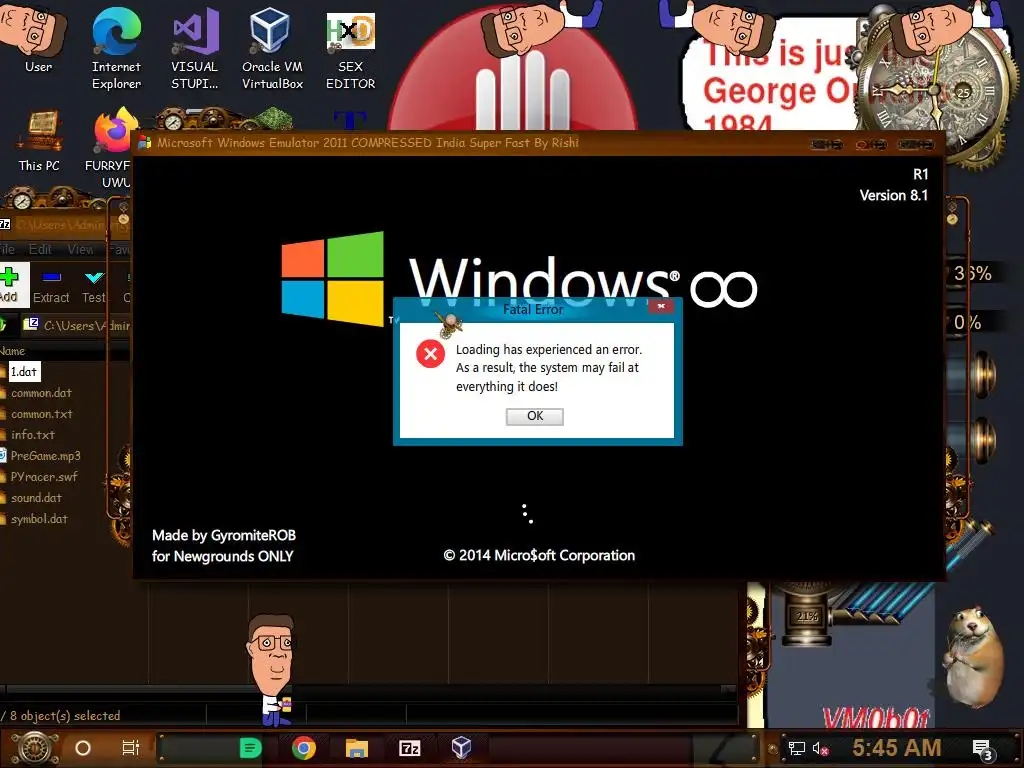Open File menu in 7-Zip
The height and width of the screenshot is (768, 1024).
[x=7, y=249]
